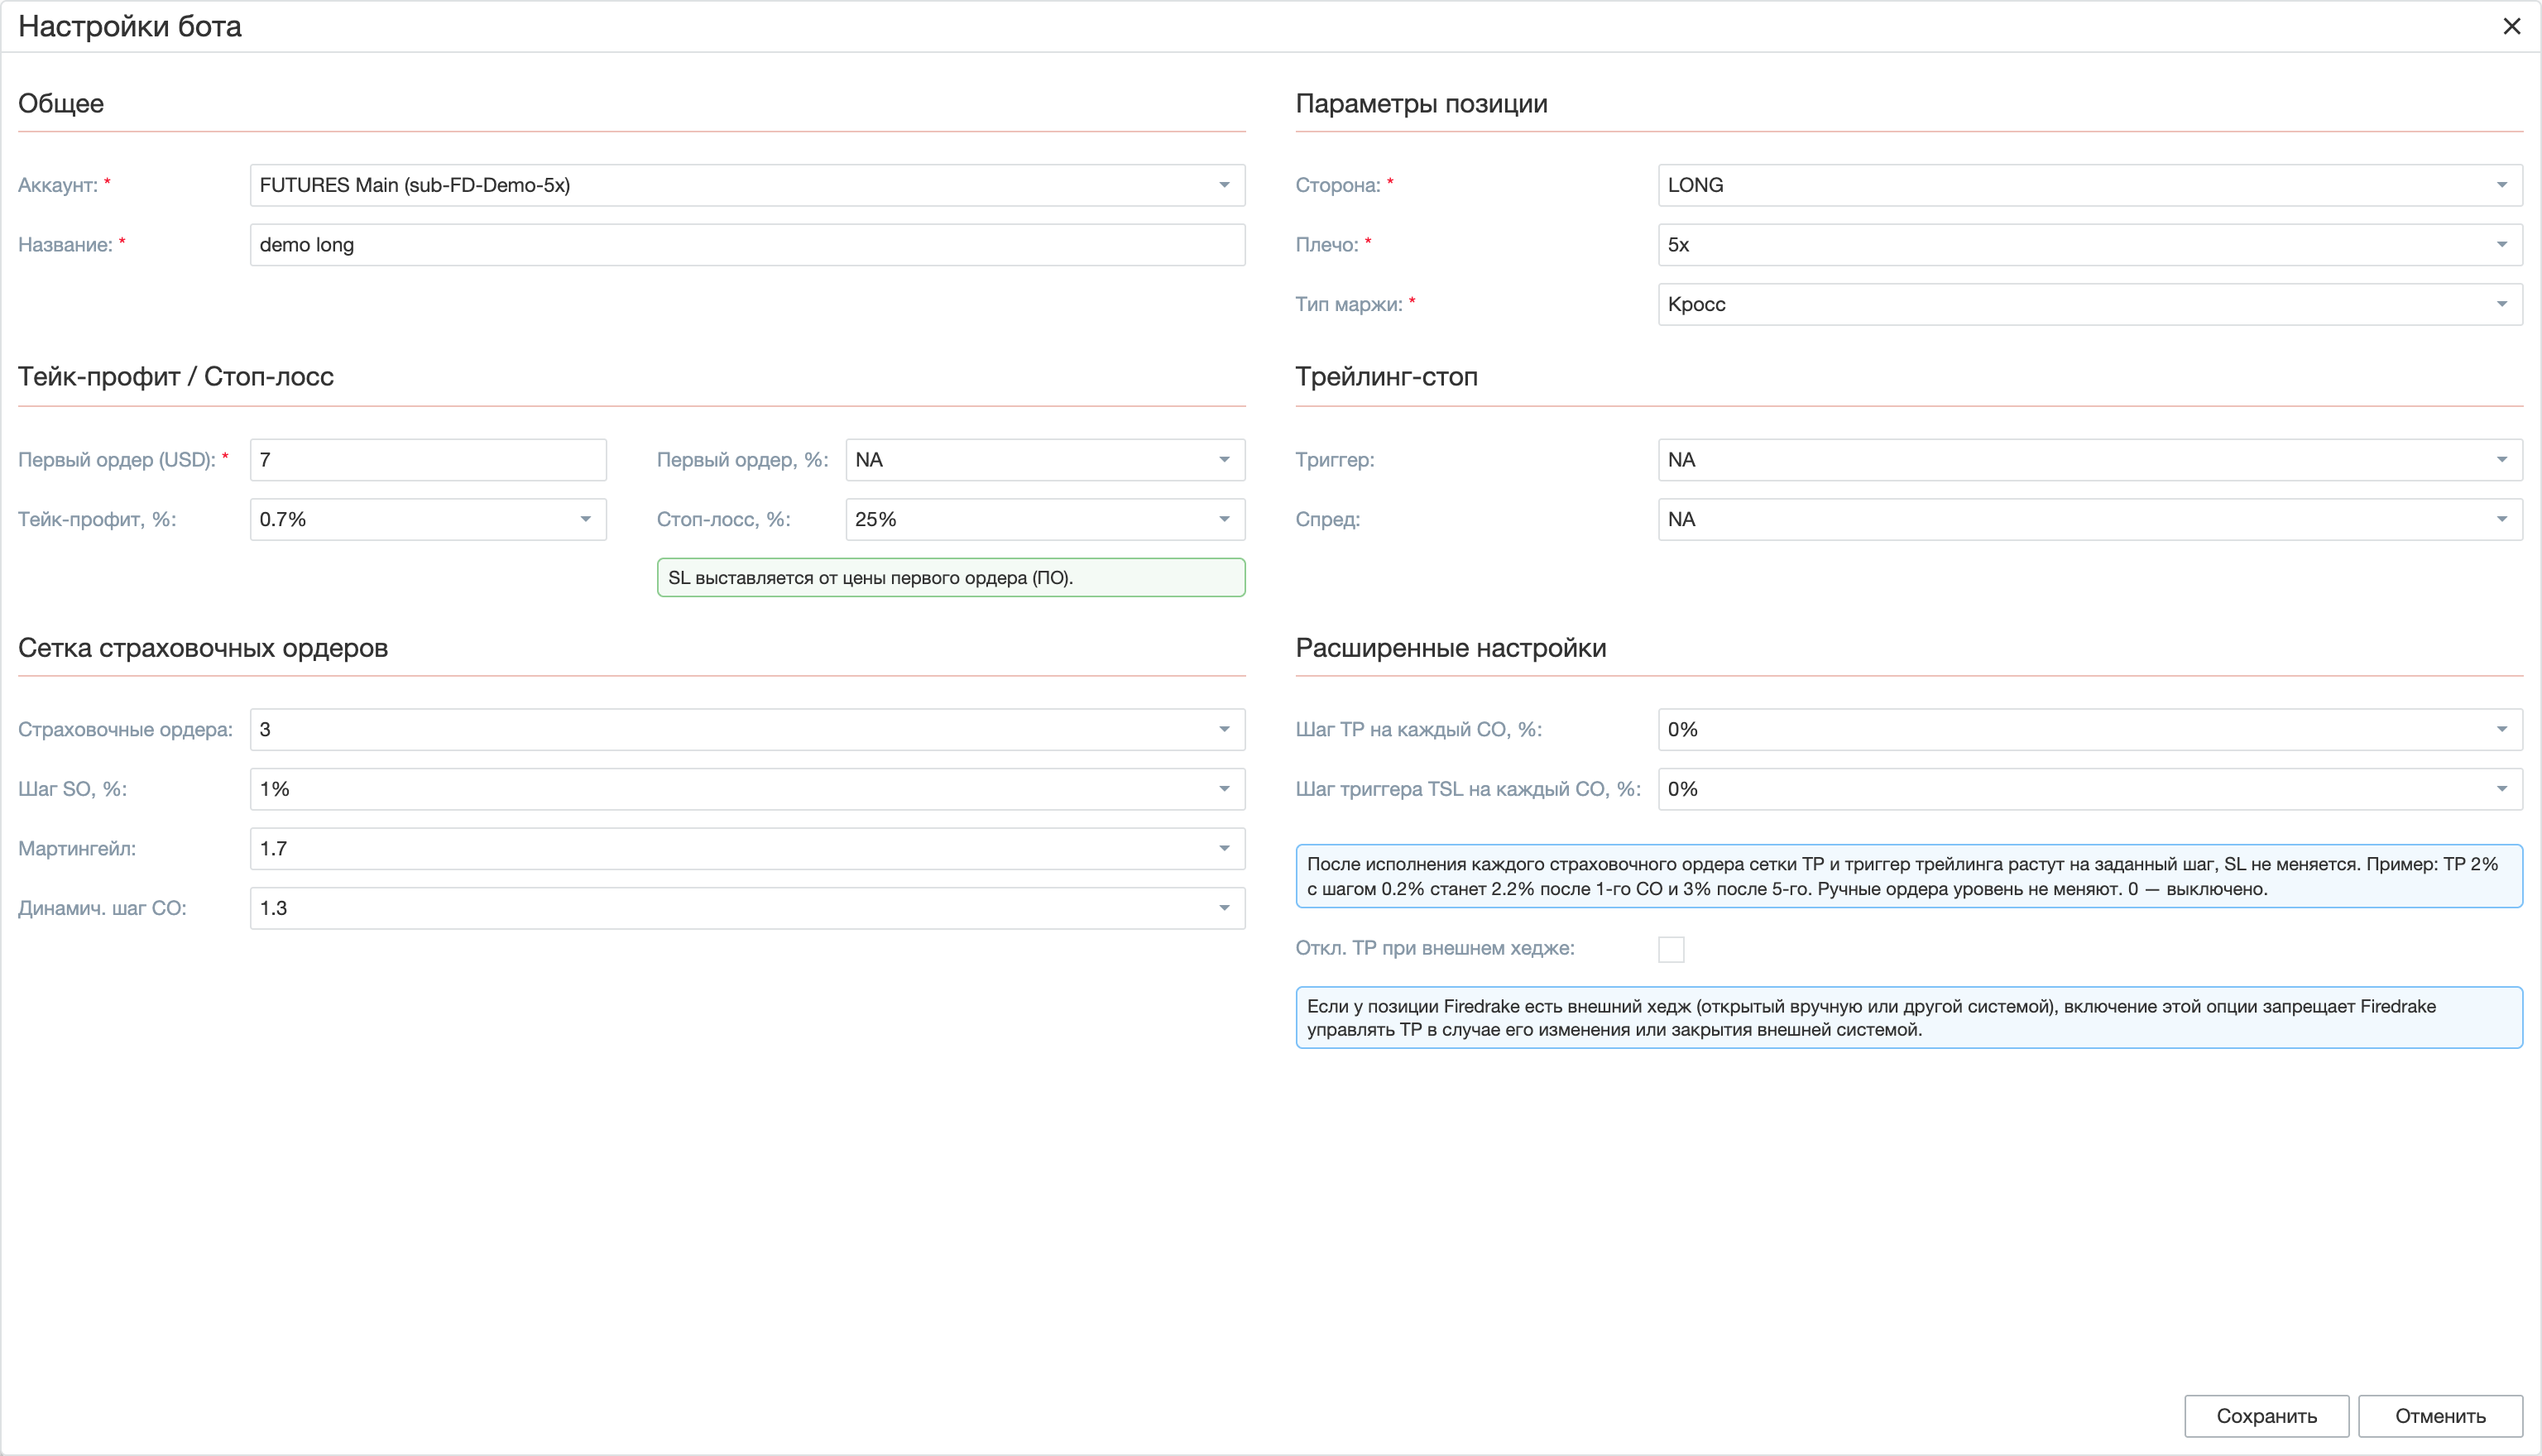The image size is (2542, 1456).
Task: Enable Откл. ТР при внешнем хедже checkbox
Action: point(1671,949)
